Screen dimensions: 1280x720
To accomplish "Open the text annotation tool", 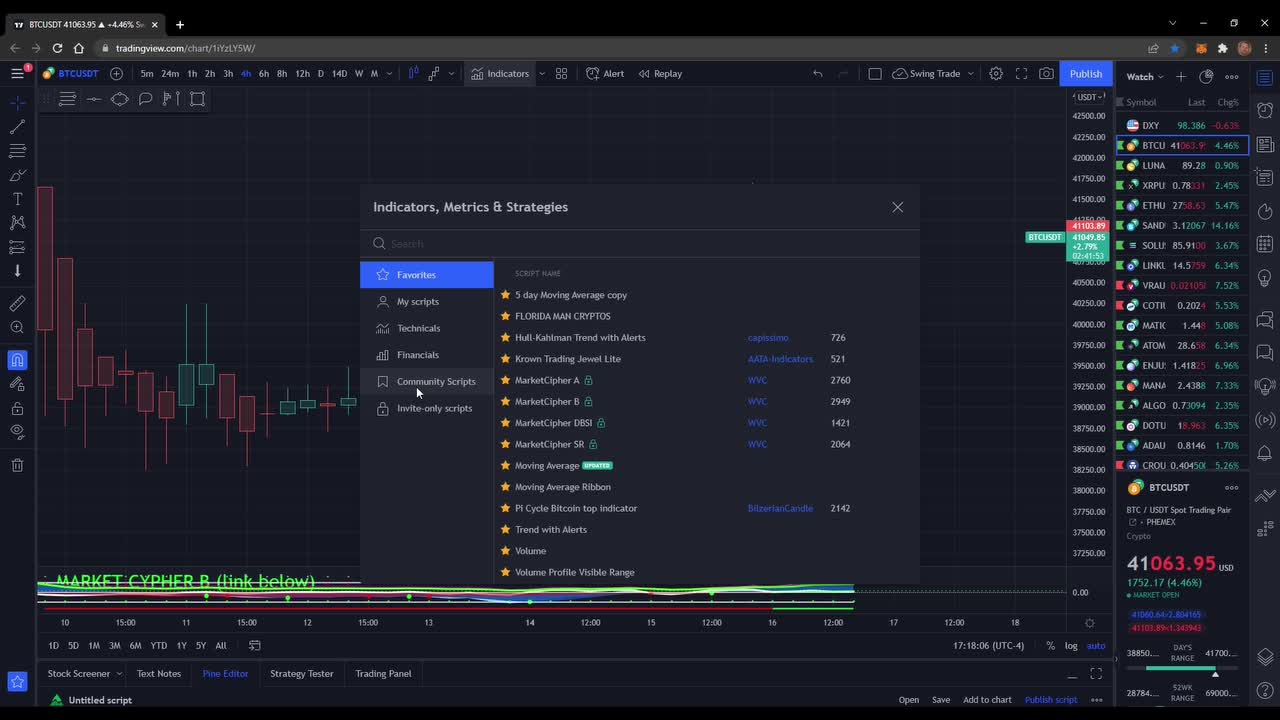I will coord(17,199).
